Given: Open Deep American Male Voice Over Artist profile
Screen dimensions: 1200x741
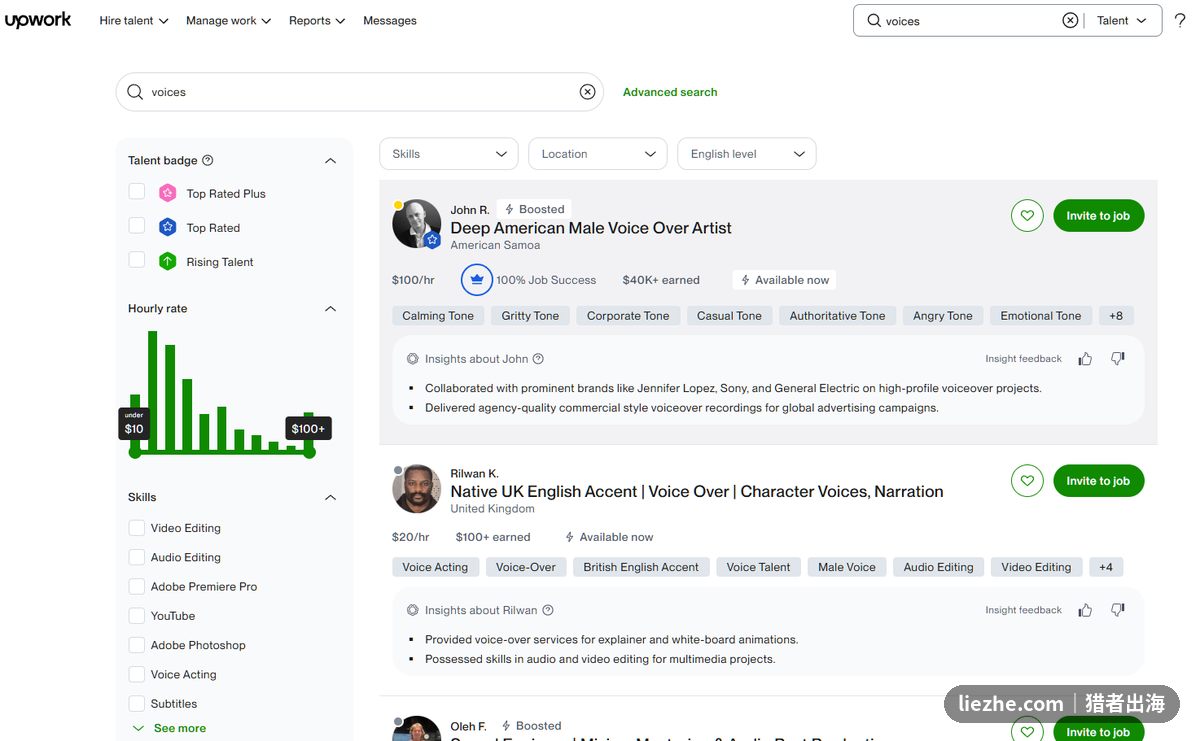Looking at the screenshot, I should pyautogui.click(x=591, y=228).
